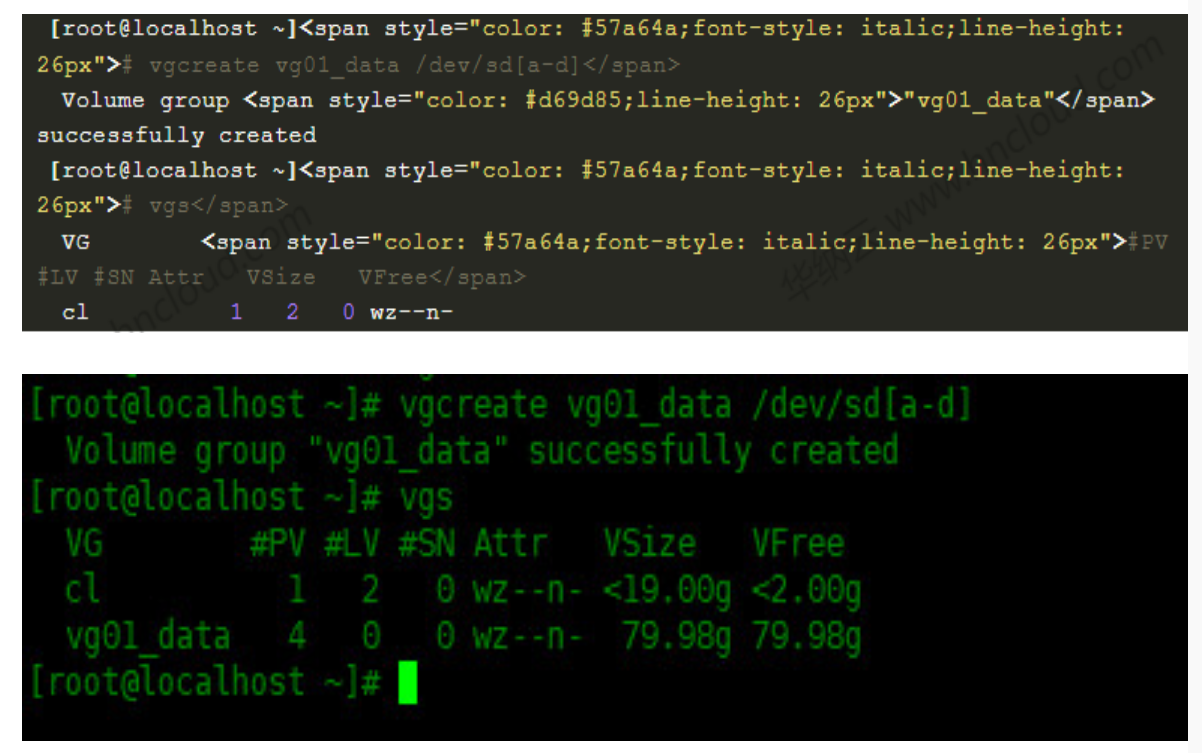Click the cl row name in green terminal
This screenshot has height=753, width=1202.
[82, 590]
